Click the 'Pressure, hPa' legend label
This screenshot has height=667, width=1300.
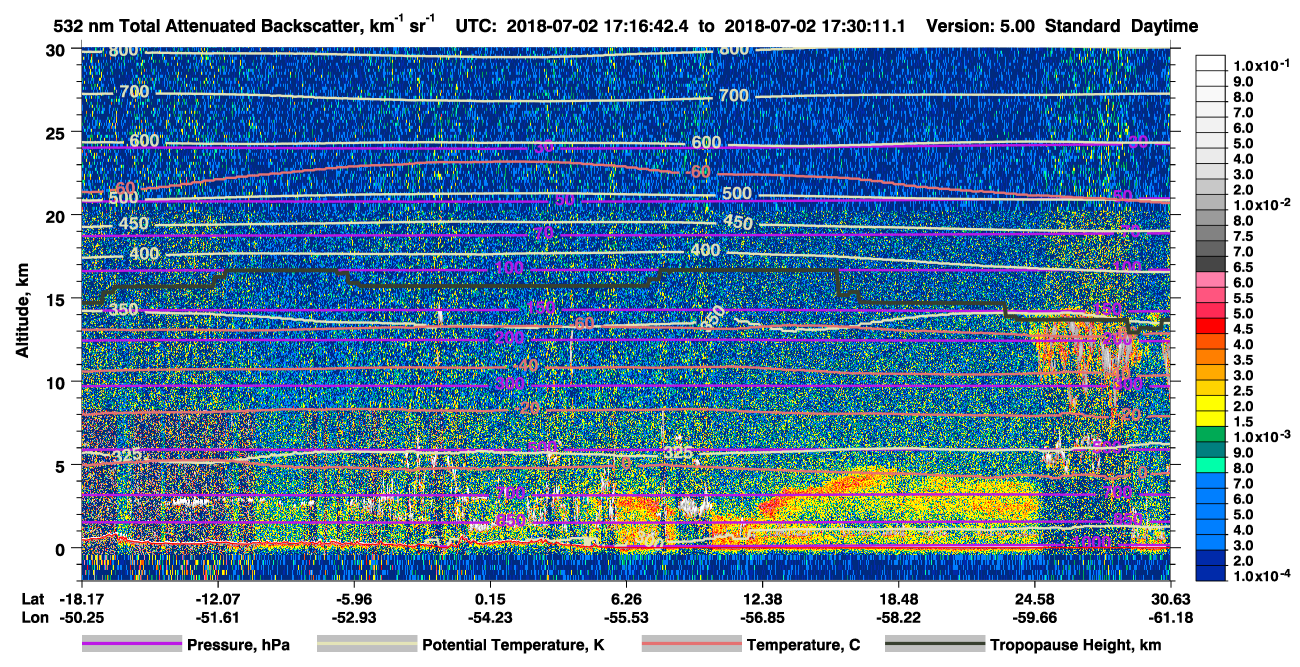(x=238, y=645)
